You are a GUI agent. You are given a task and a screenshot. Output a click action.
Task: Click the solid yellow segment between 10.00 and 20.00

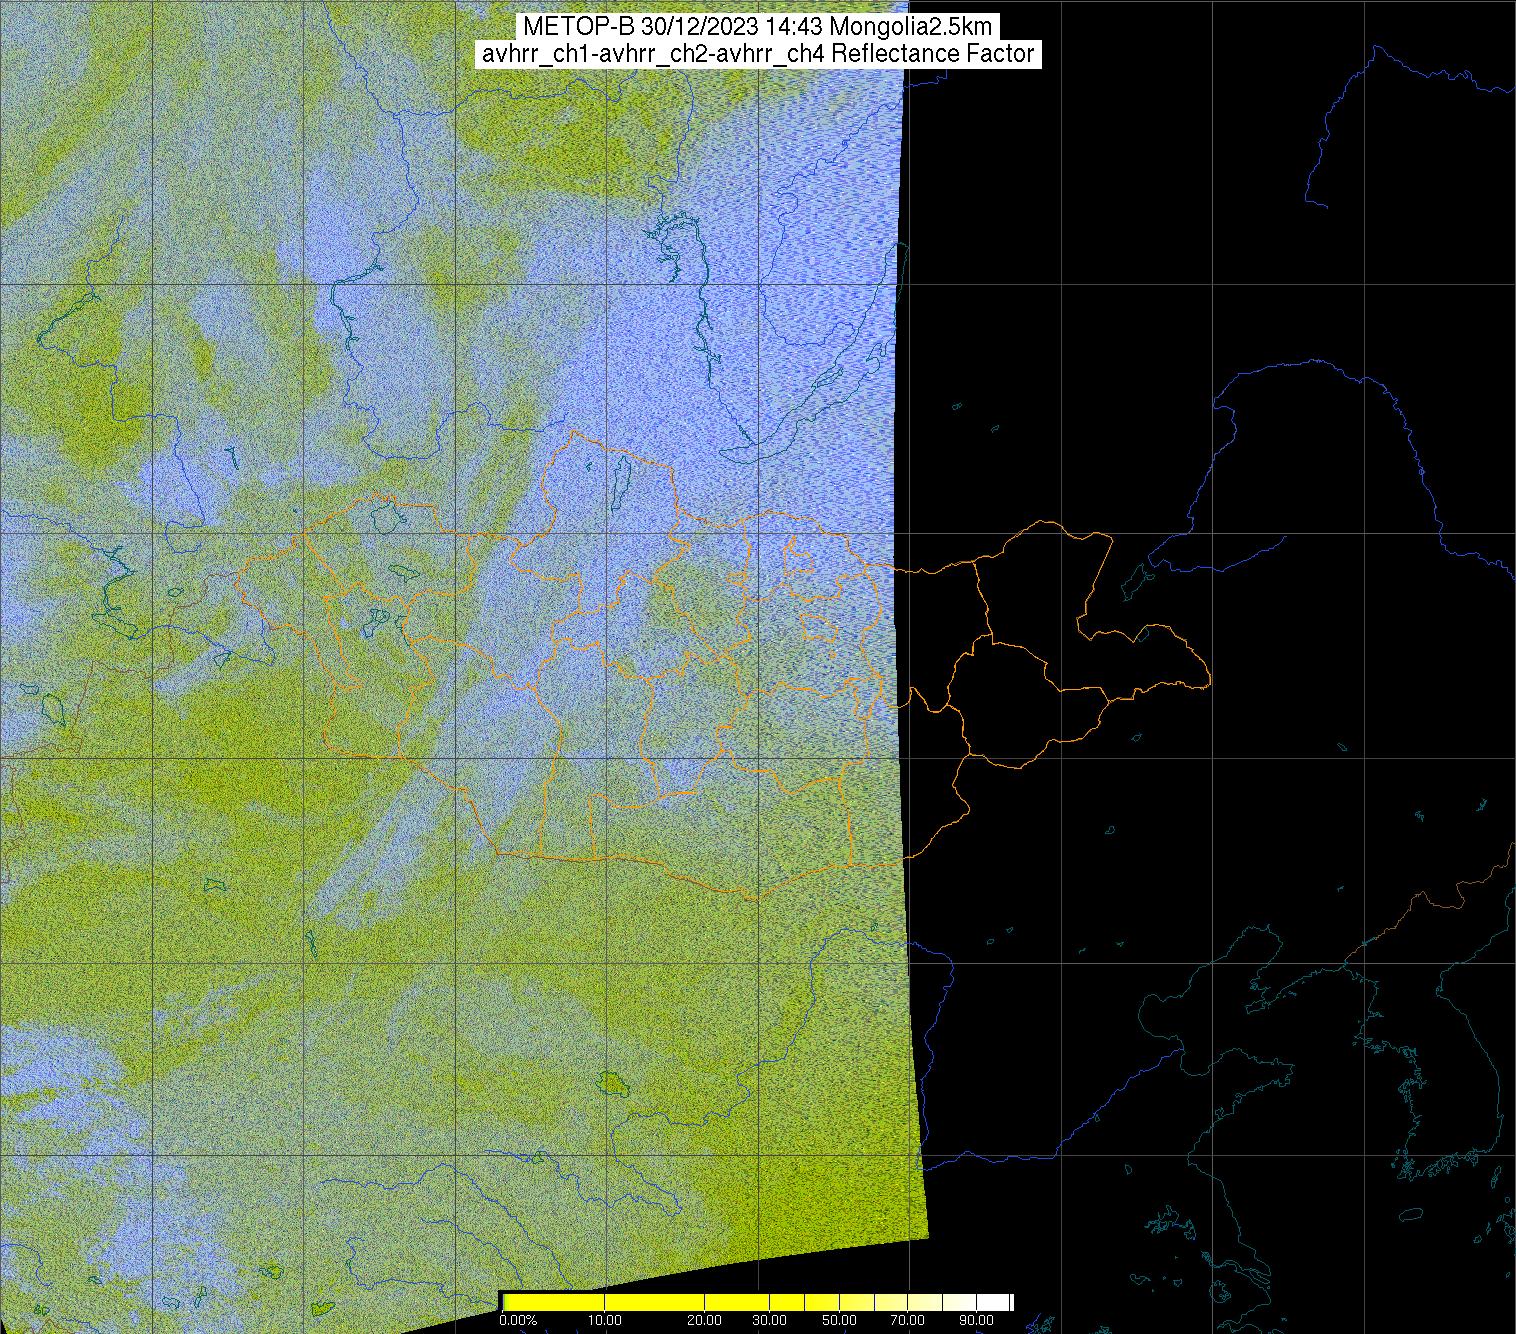tap(655, 1301)
